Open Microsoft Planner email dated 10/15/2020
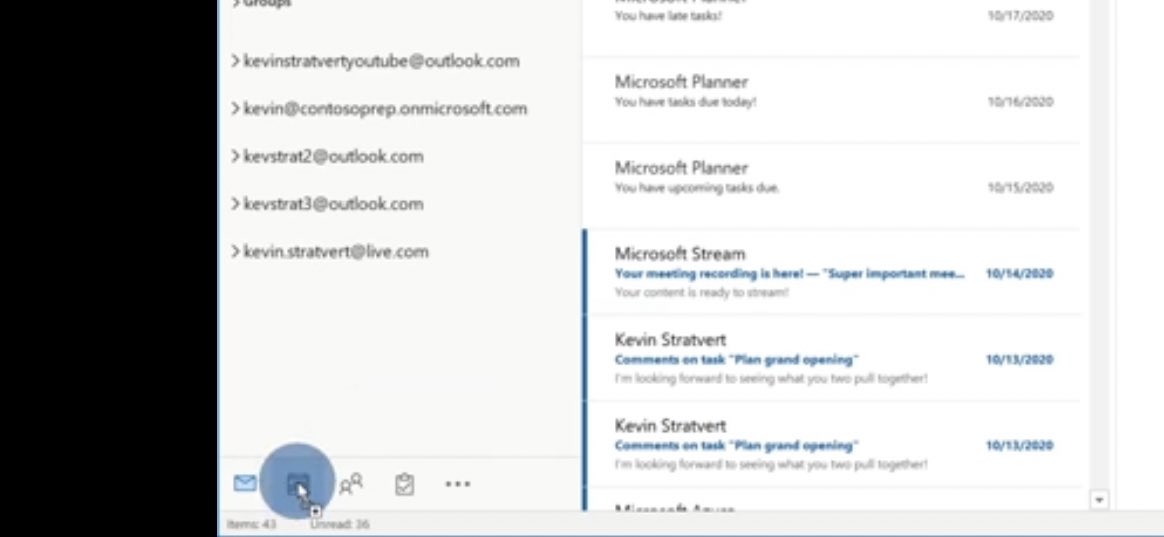1164x537 pixels. click(x=831, y=186)
